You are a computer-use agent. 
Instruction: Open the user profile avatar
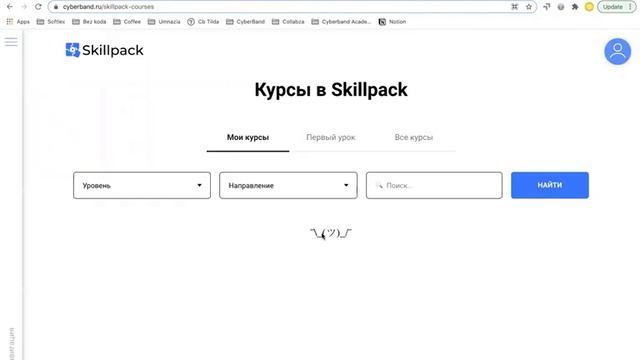(x=617, y=51)
